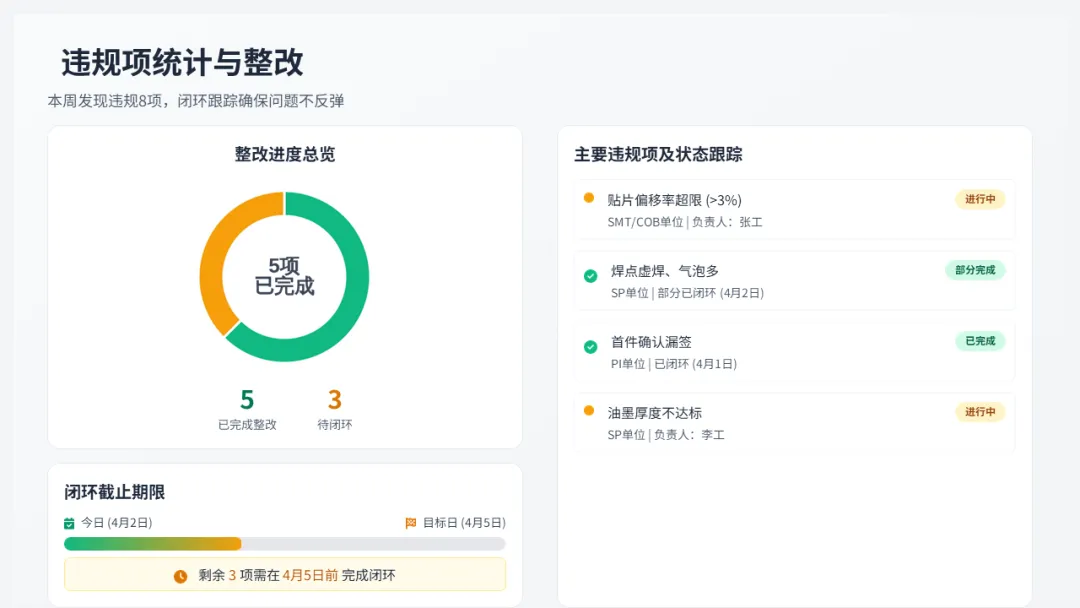Click the 进行中 badge on 油墨厚度不达标 row
The height and width of the screenshot is (608, 1080).
(979, 412)
